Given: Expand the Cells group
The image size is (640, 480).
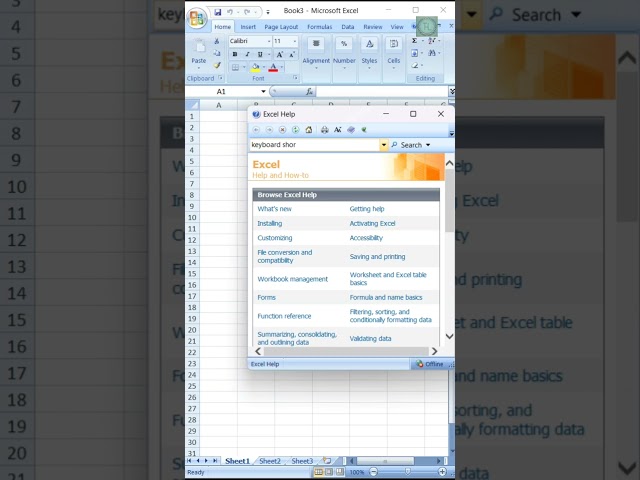Looking at the screenshot, I should 394,53.
